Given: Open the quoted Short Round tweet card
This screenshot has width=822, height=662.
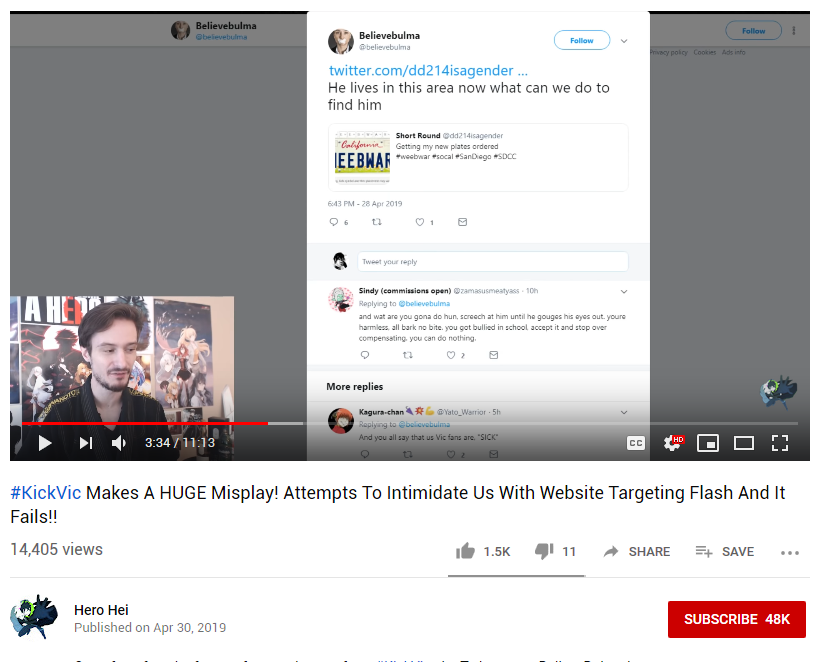Looking at the screenshot, I should click(x=478, y=157).
